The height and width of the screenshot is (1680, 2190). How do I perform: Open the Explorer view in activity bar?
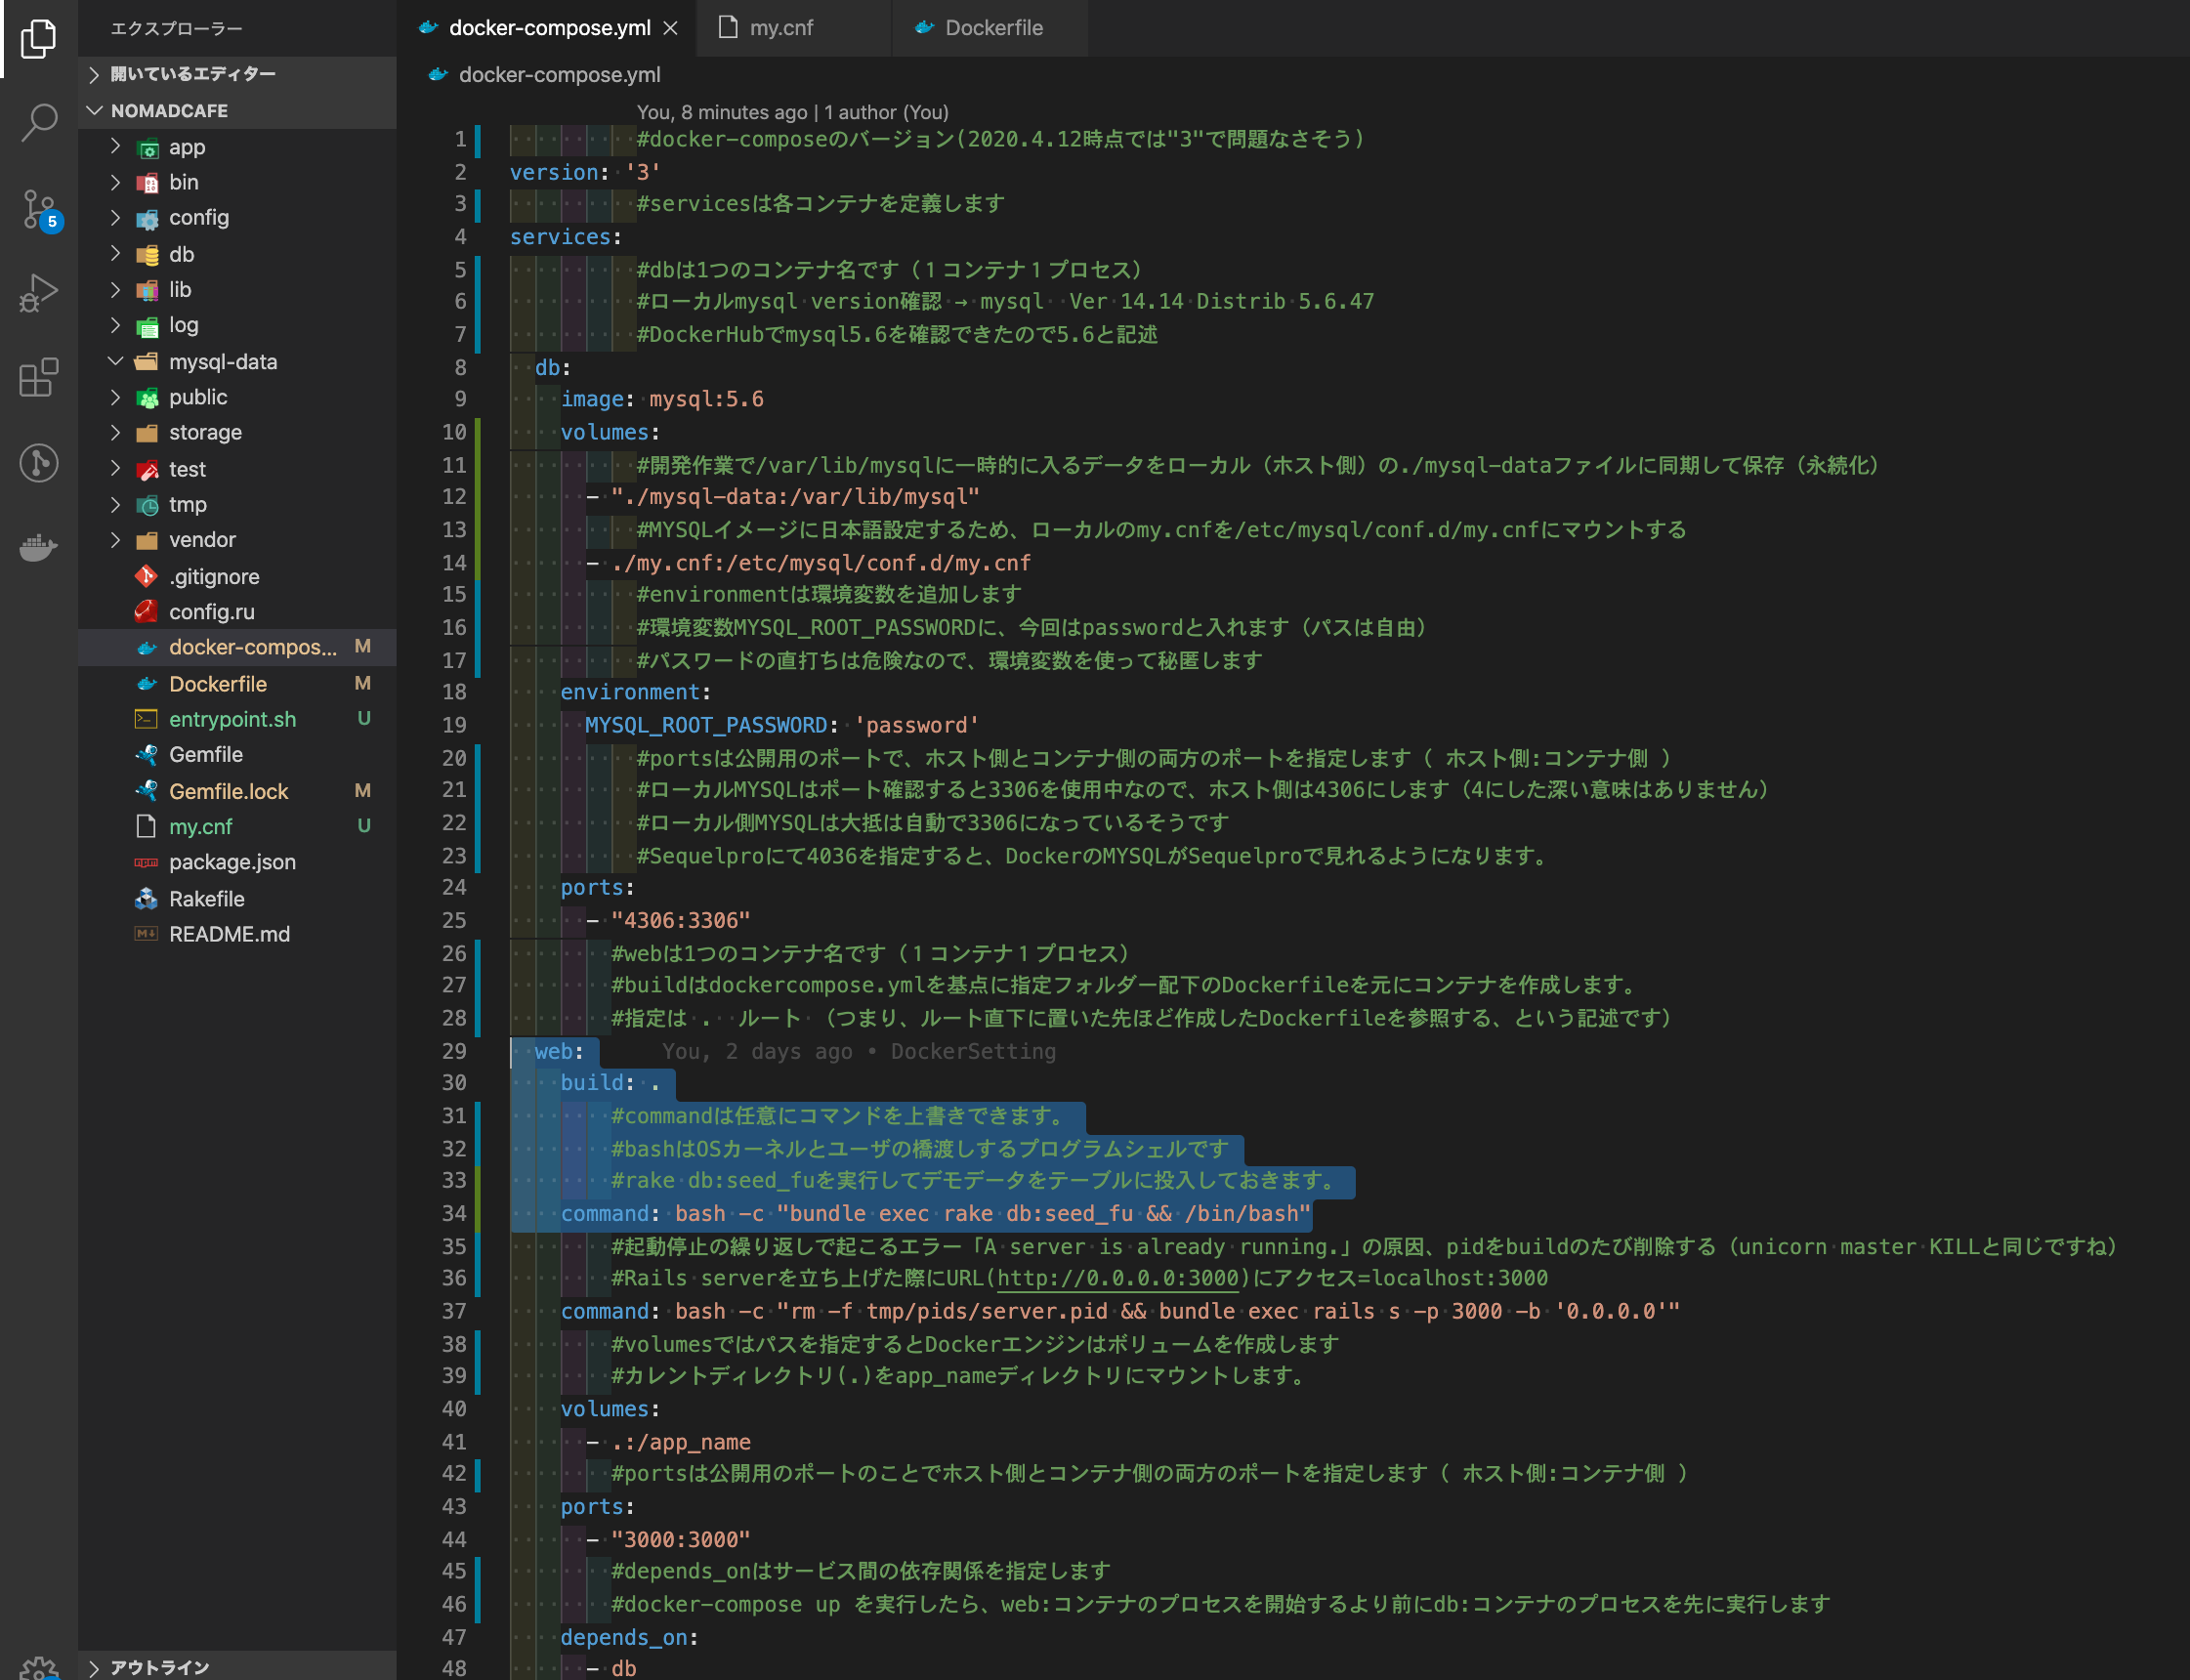click(38, 38)
